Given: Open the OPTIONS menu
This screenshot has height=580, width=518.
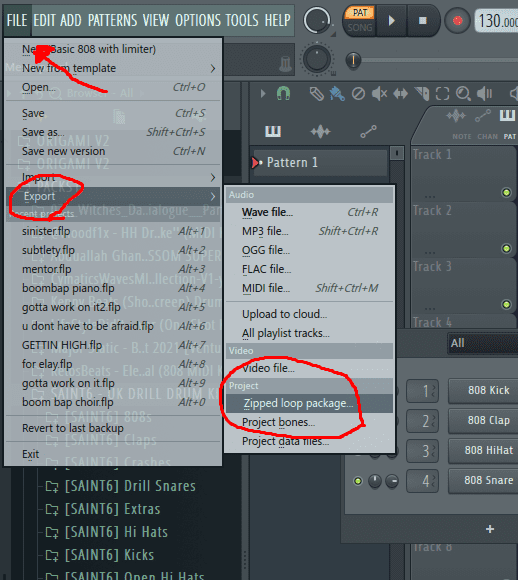Looking at the screenshot, I should (198, 20).
